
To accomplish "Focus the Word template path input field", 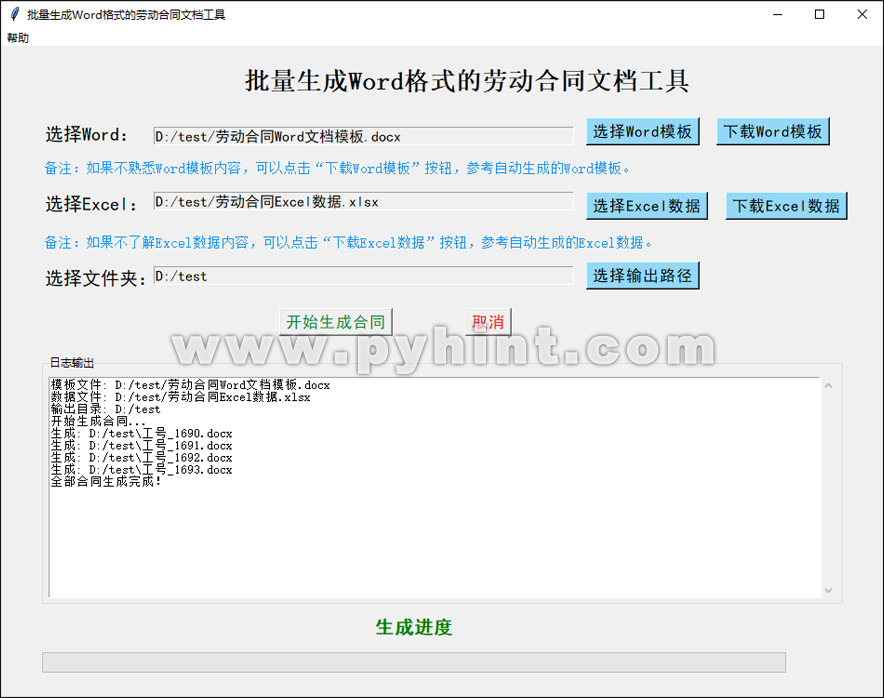I will pos(362,136).
